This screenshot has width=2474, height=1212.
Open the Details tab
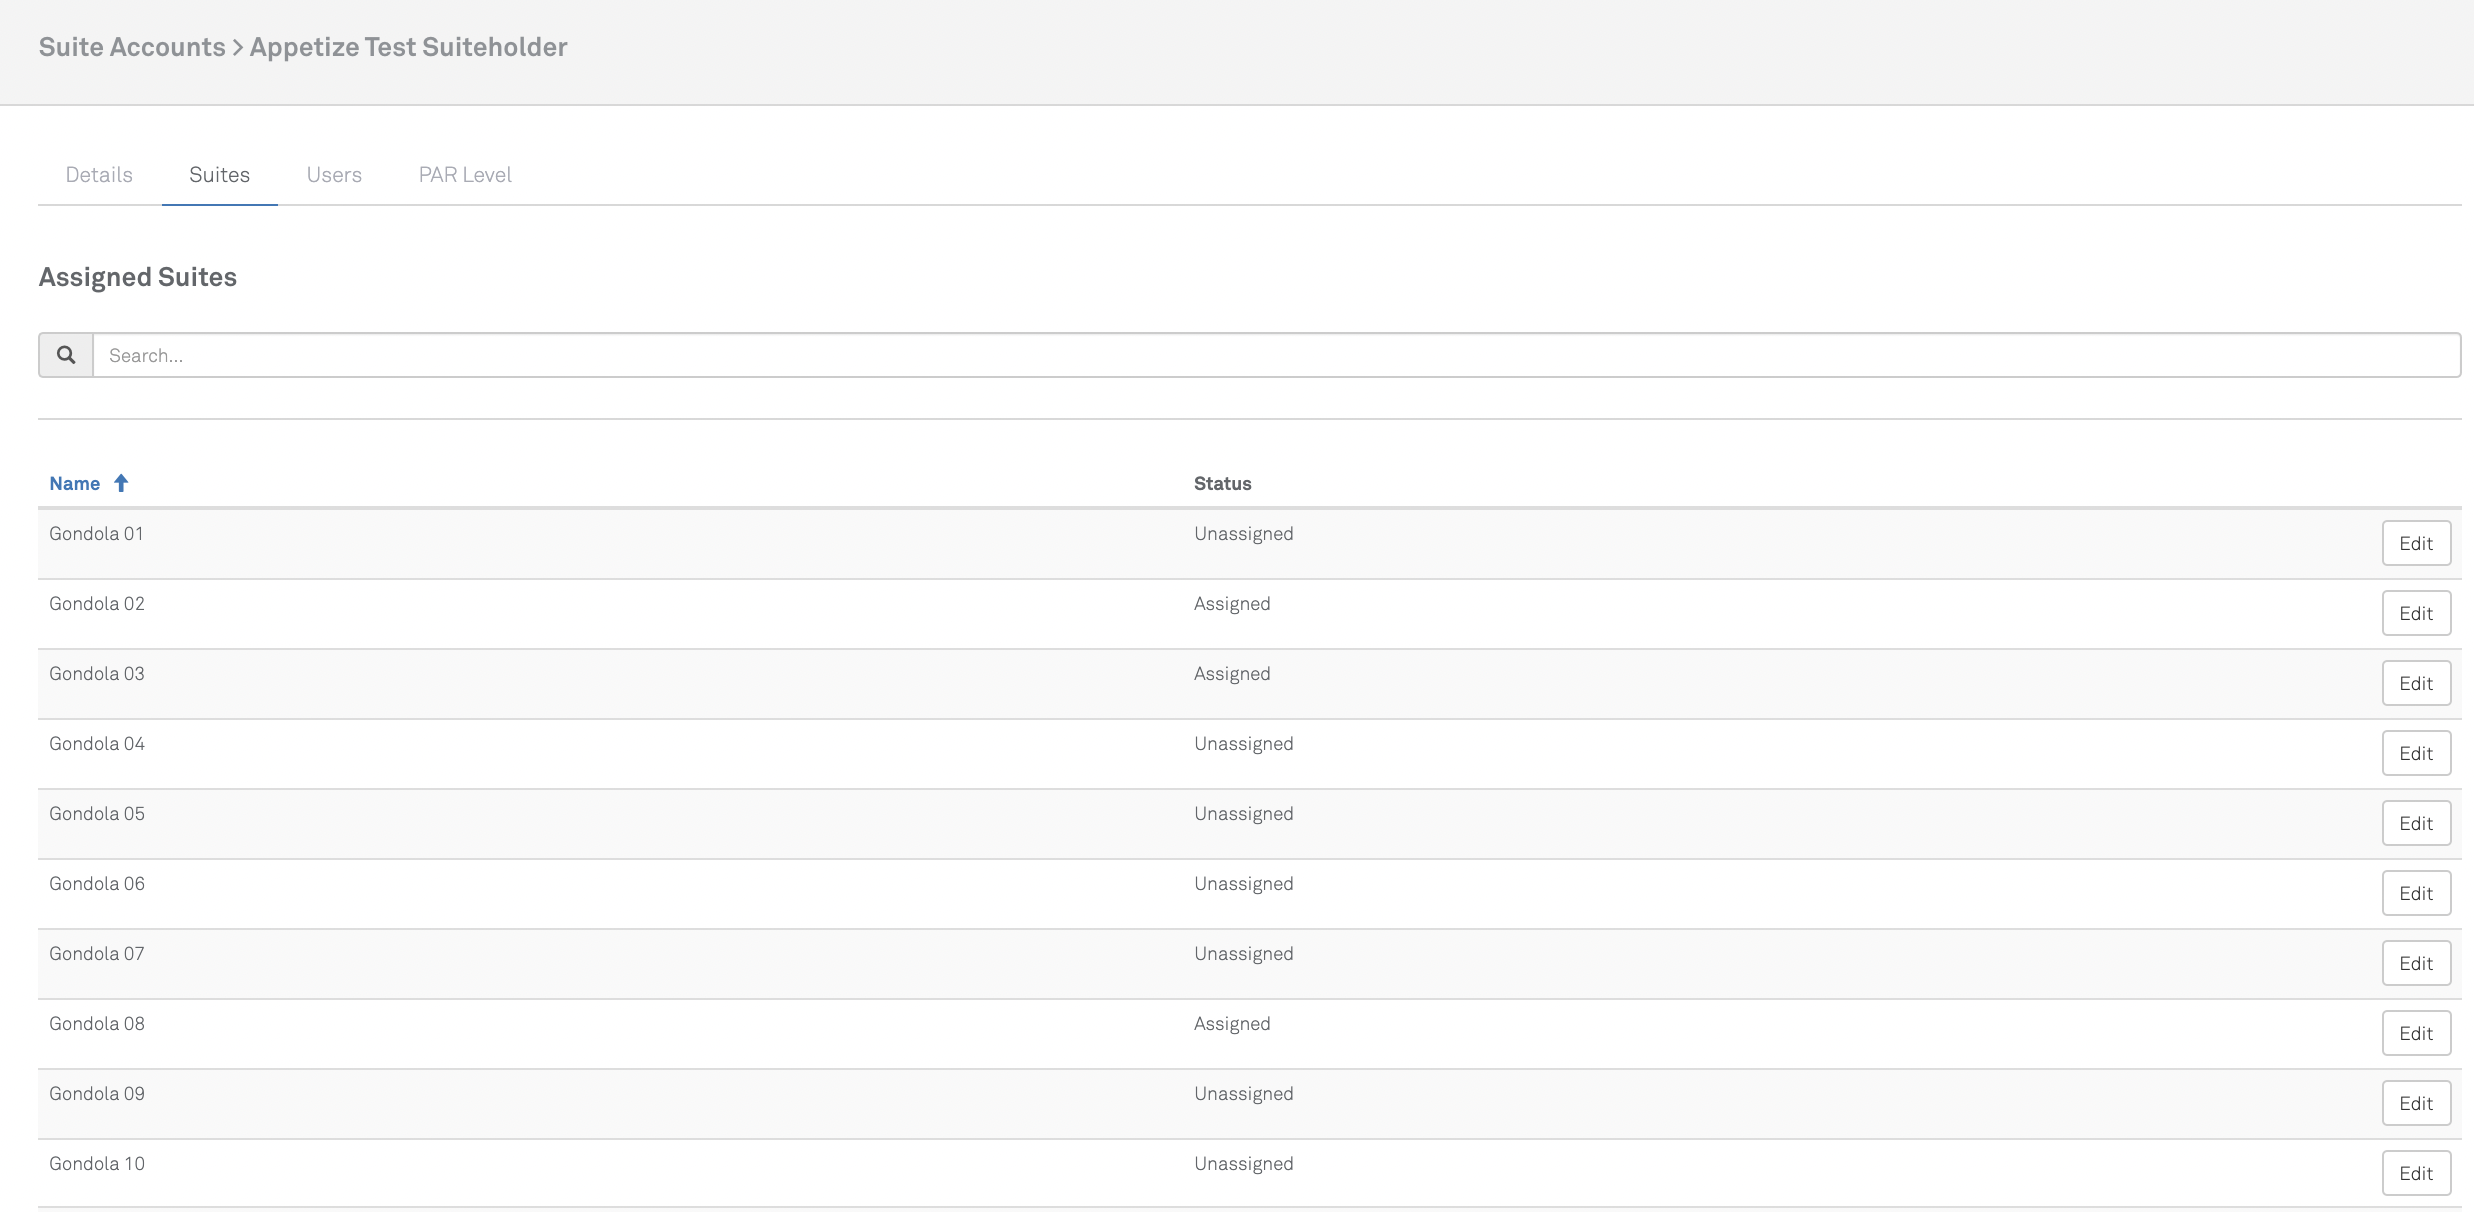[x=99, y=175]
